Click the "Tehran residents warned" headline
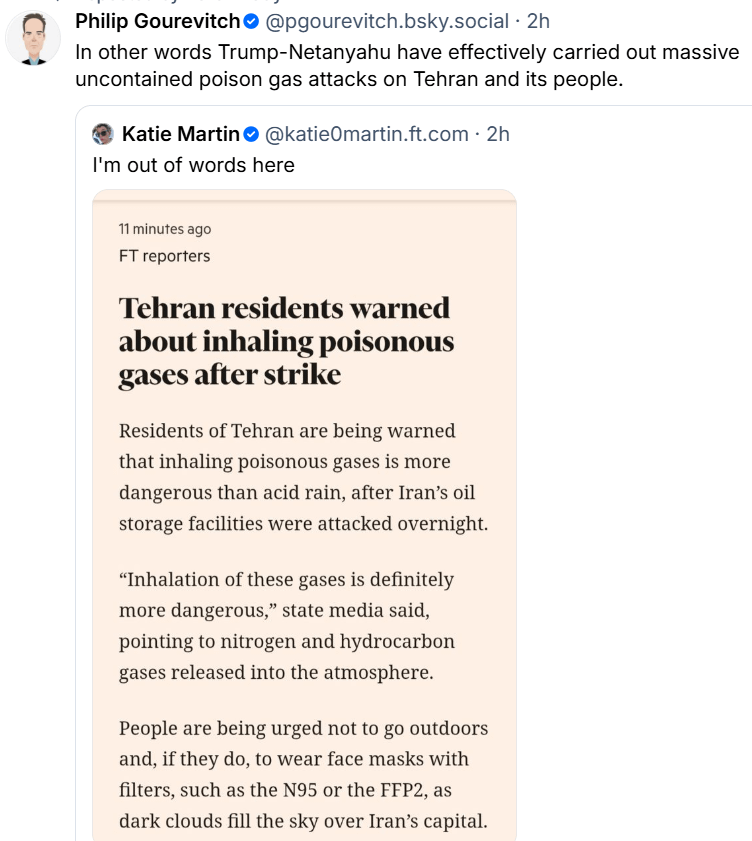 tap(286, 340)
